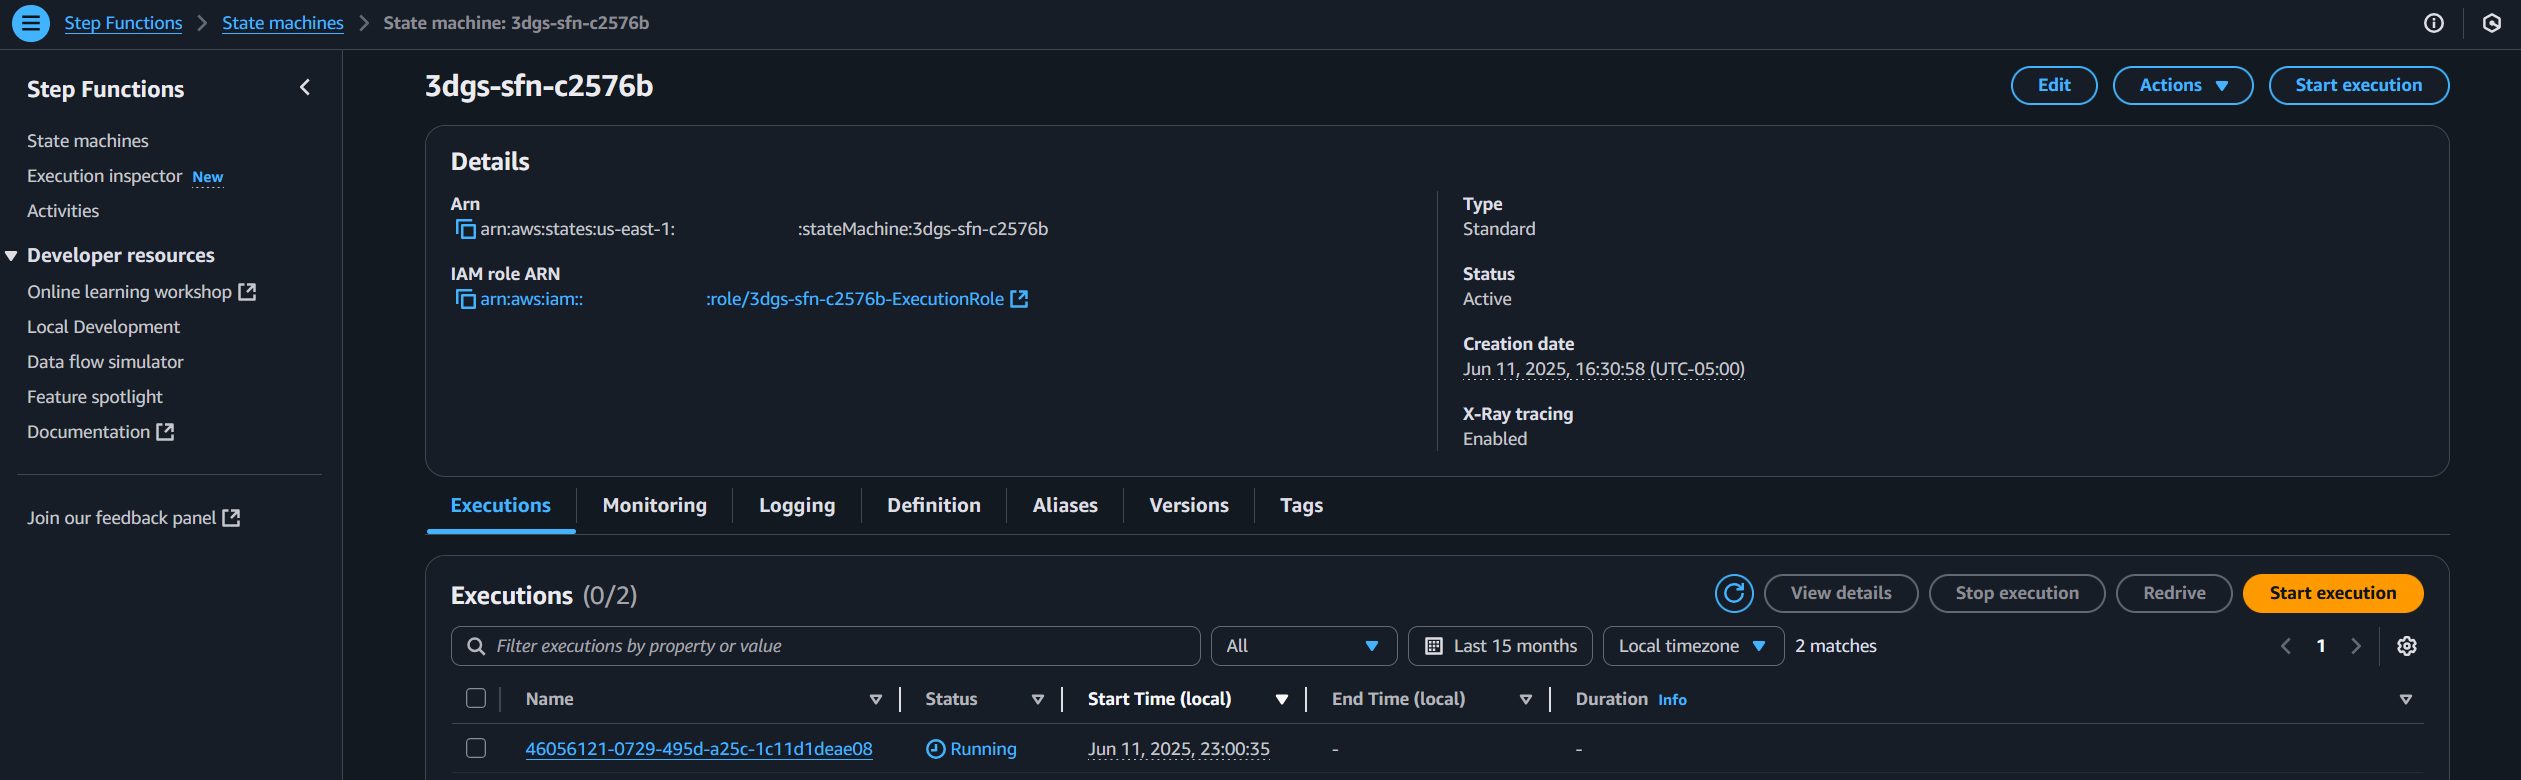Click the View details button

[1841, 593]
